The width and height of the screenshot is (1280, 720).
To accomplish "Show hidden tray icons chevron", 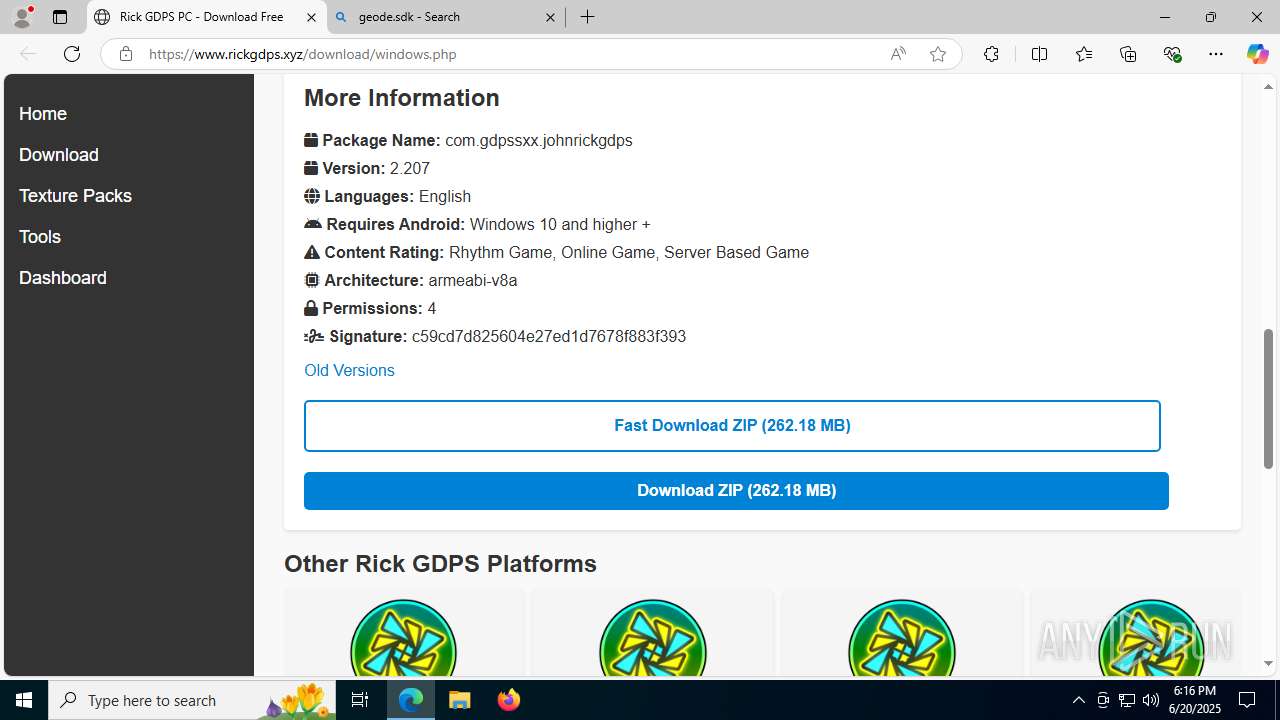I will click(x=1078, y=700).
